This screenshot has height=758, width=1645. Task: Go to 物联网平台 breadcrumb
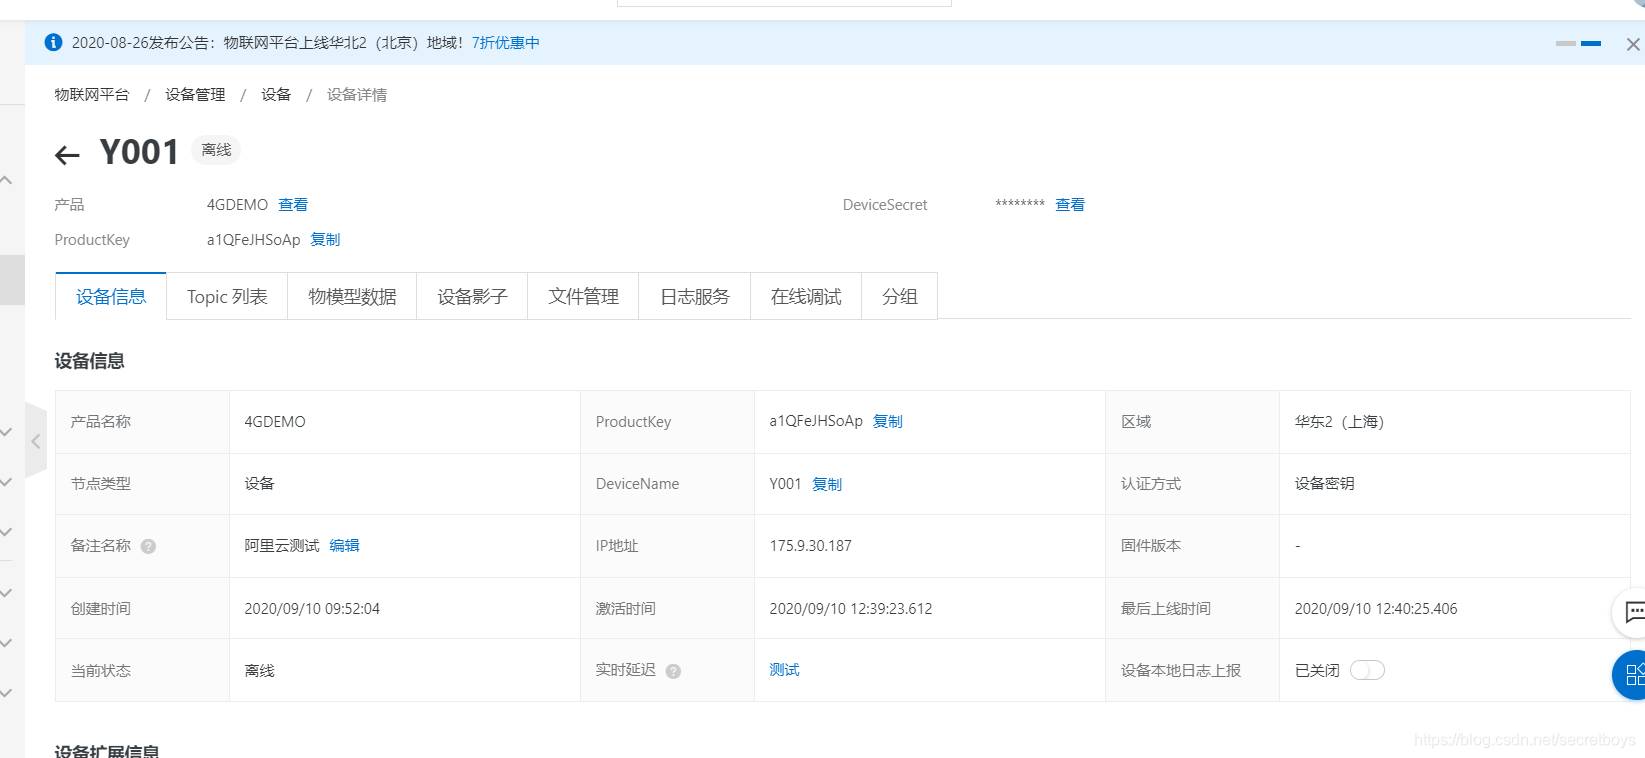point(92,94)
